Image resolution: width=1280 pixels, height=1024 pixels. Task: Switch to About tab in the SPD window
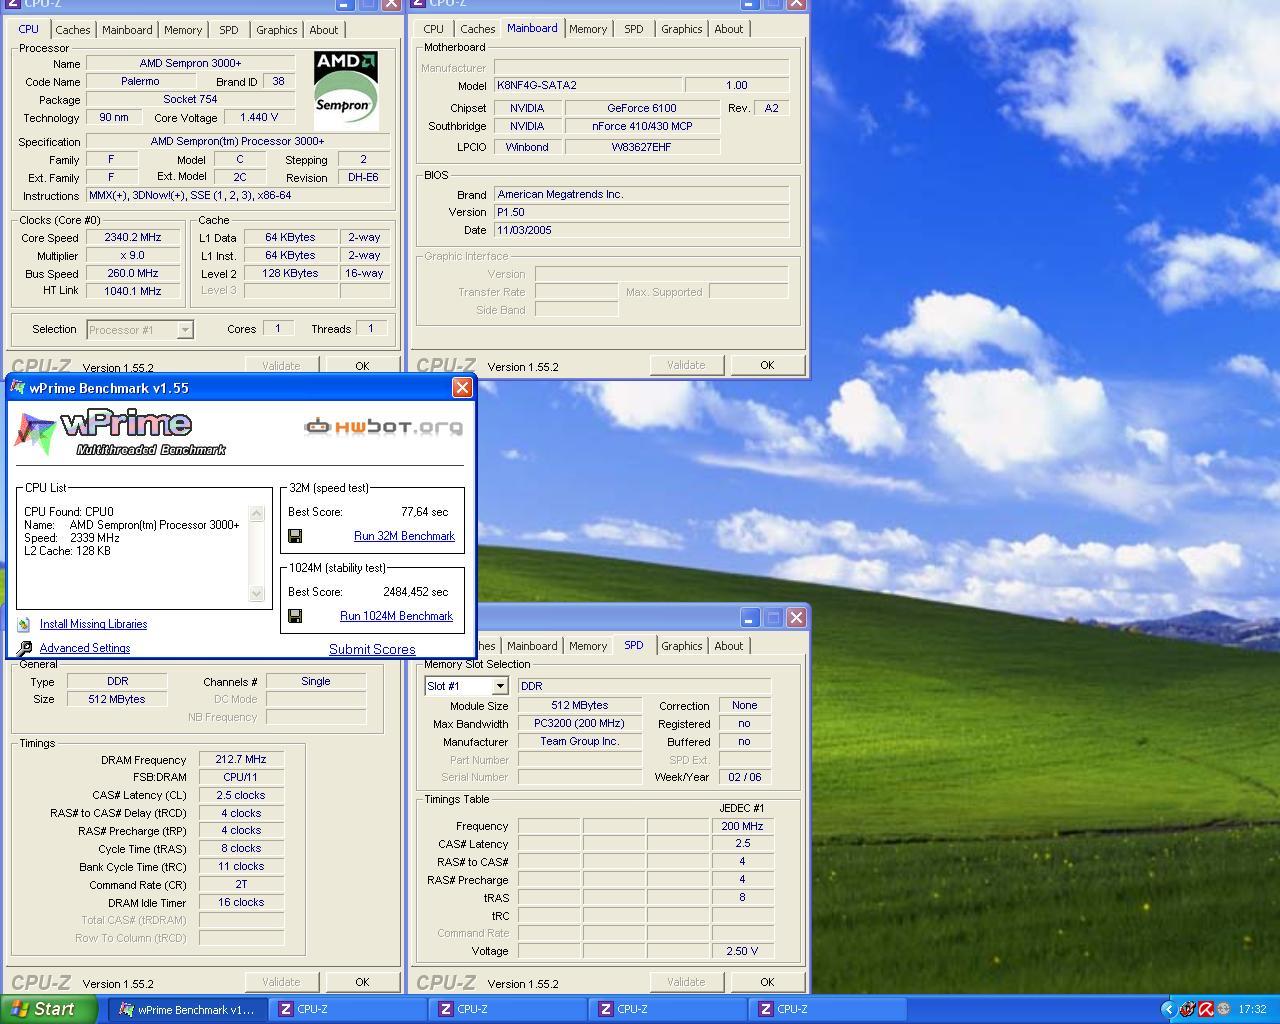point(729,646)
